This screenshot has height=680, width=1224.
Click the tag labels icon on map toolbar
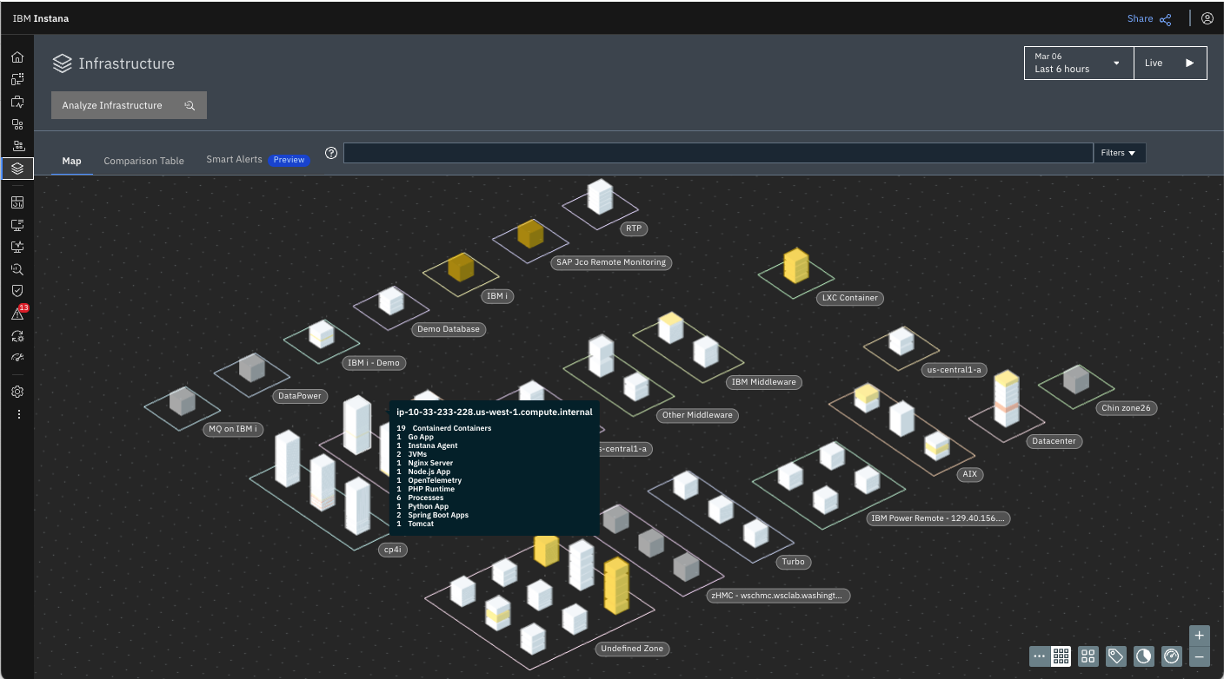coord(1116,656)
